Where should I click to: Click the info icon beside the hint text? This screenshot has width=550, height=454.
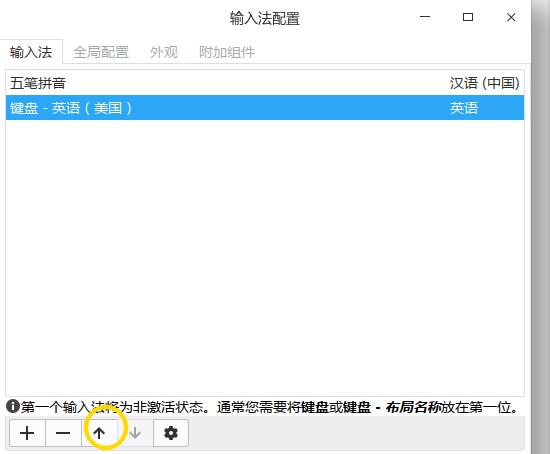[x=13, y=406]
